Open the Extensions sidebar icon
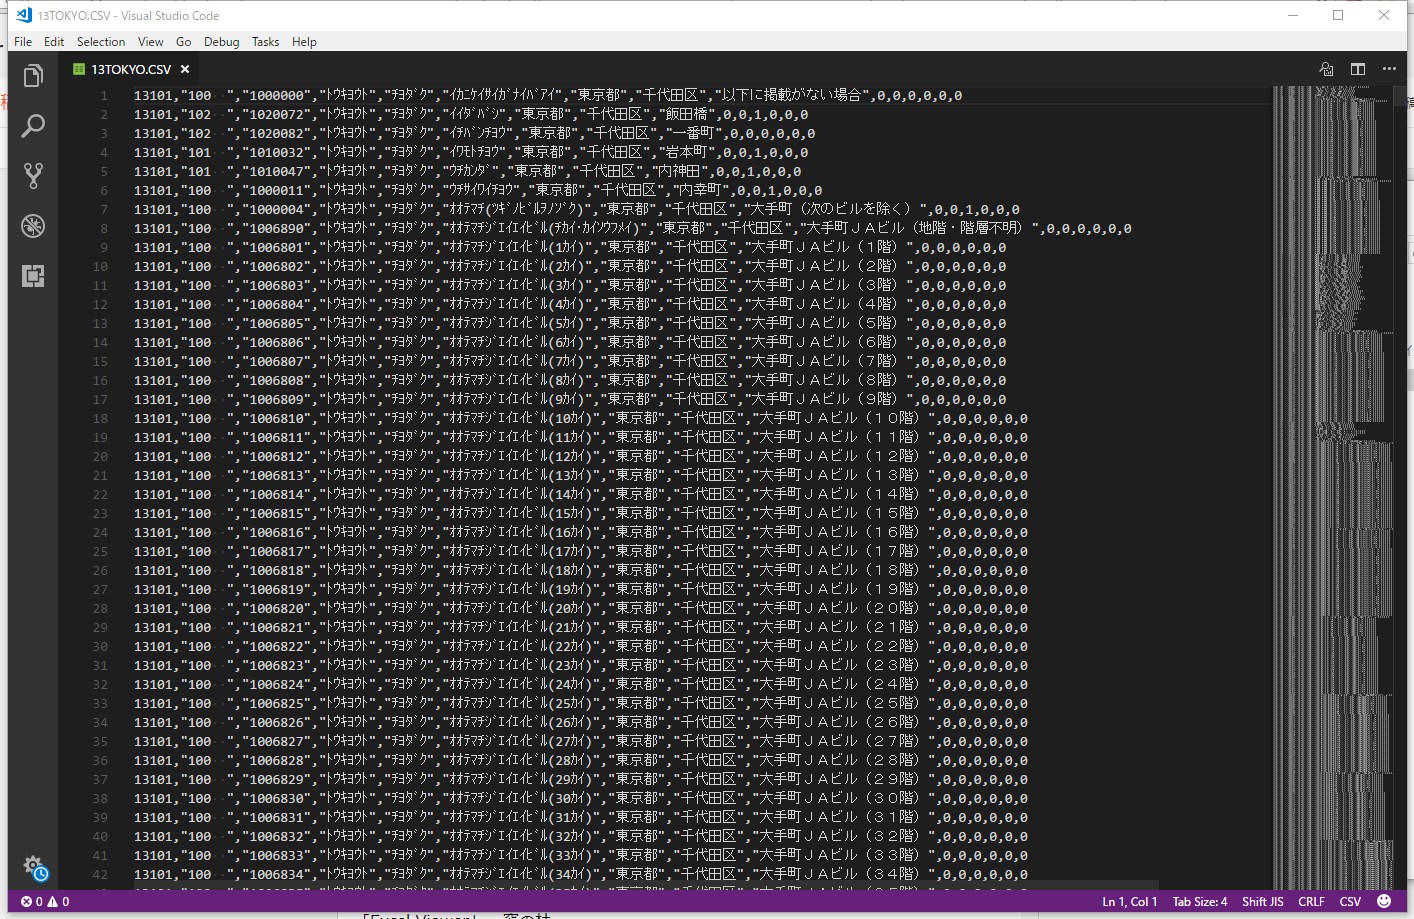 33,277
